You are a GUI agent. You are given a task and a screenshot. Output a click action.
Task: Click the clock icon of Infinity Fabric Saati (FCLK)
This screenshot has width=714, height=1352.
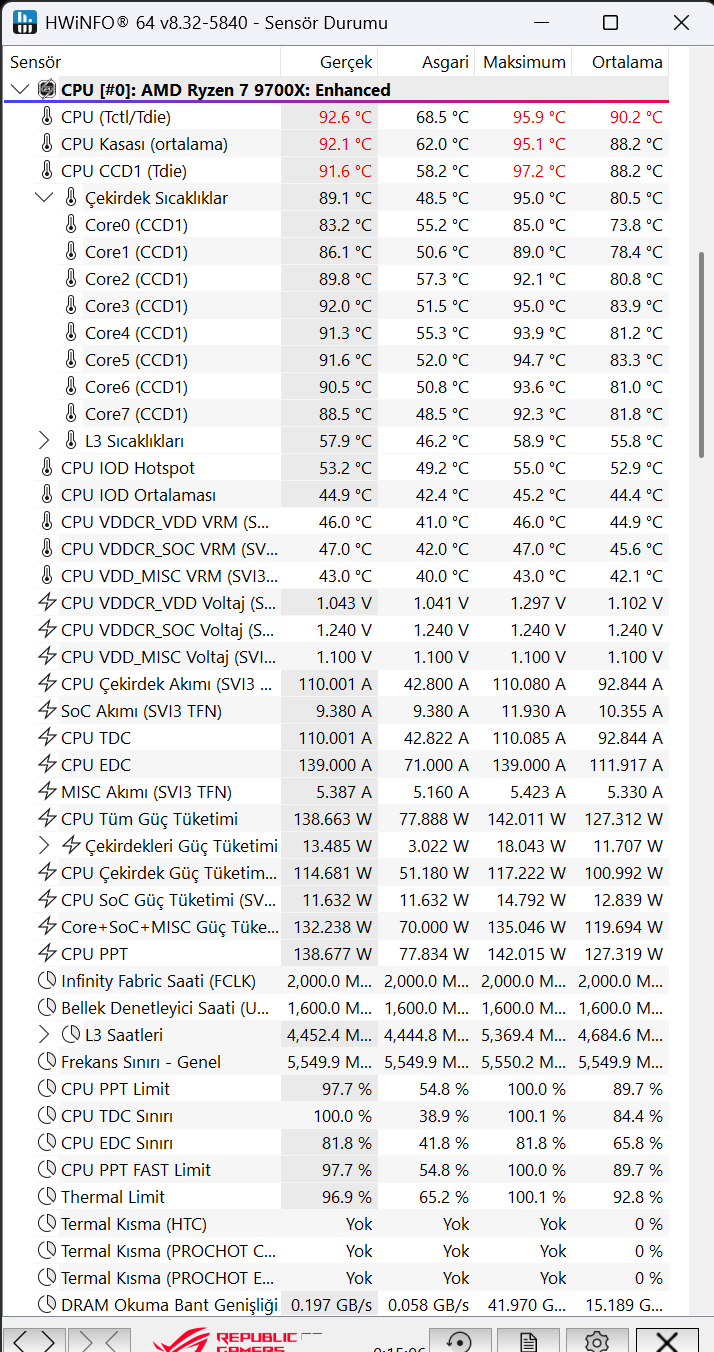[x=47, y=981]
